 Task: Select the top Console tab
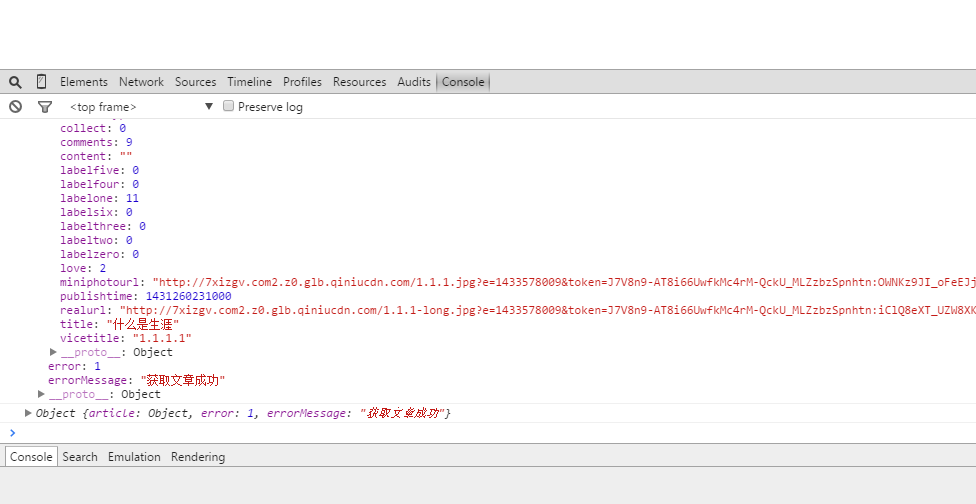point(463,82)
